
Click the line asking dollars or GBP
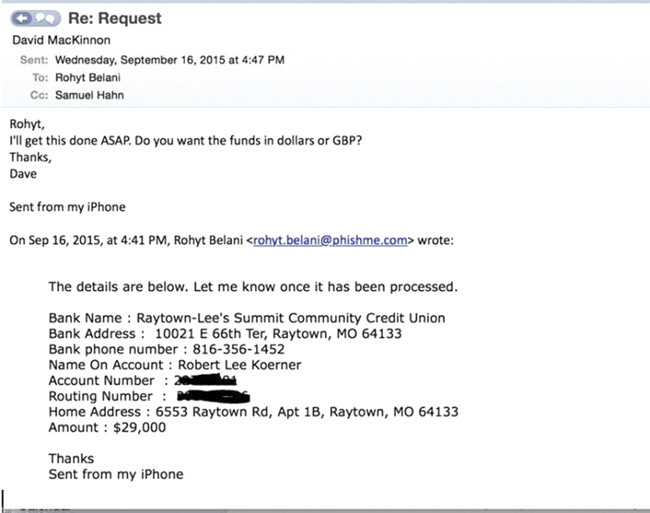(186, 138)
